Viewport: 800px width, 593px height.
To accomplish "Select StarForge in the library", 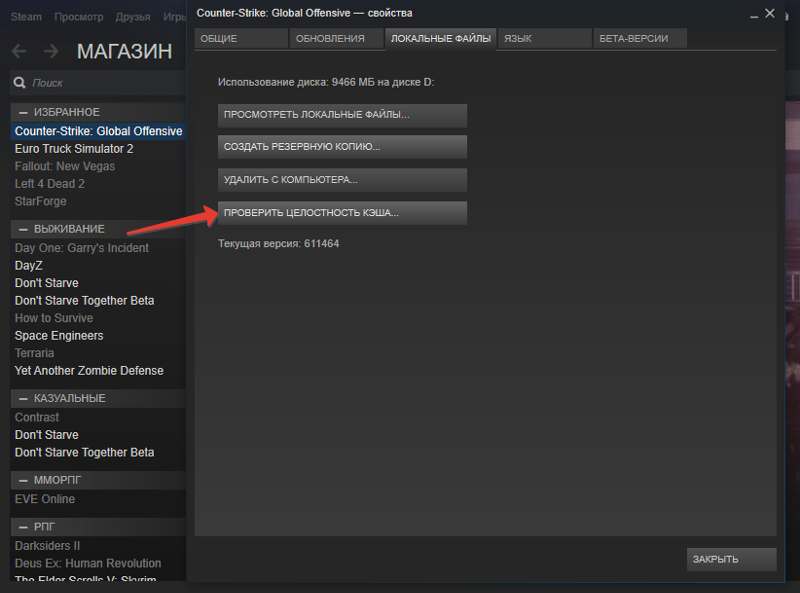I will [40, 202].
